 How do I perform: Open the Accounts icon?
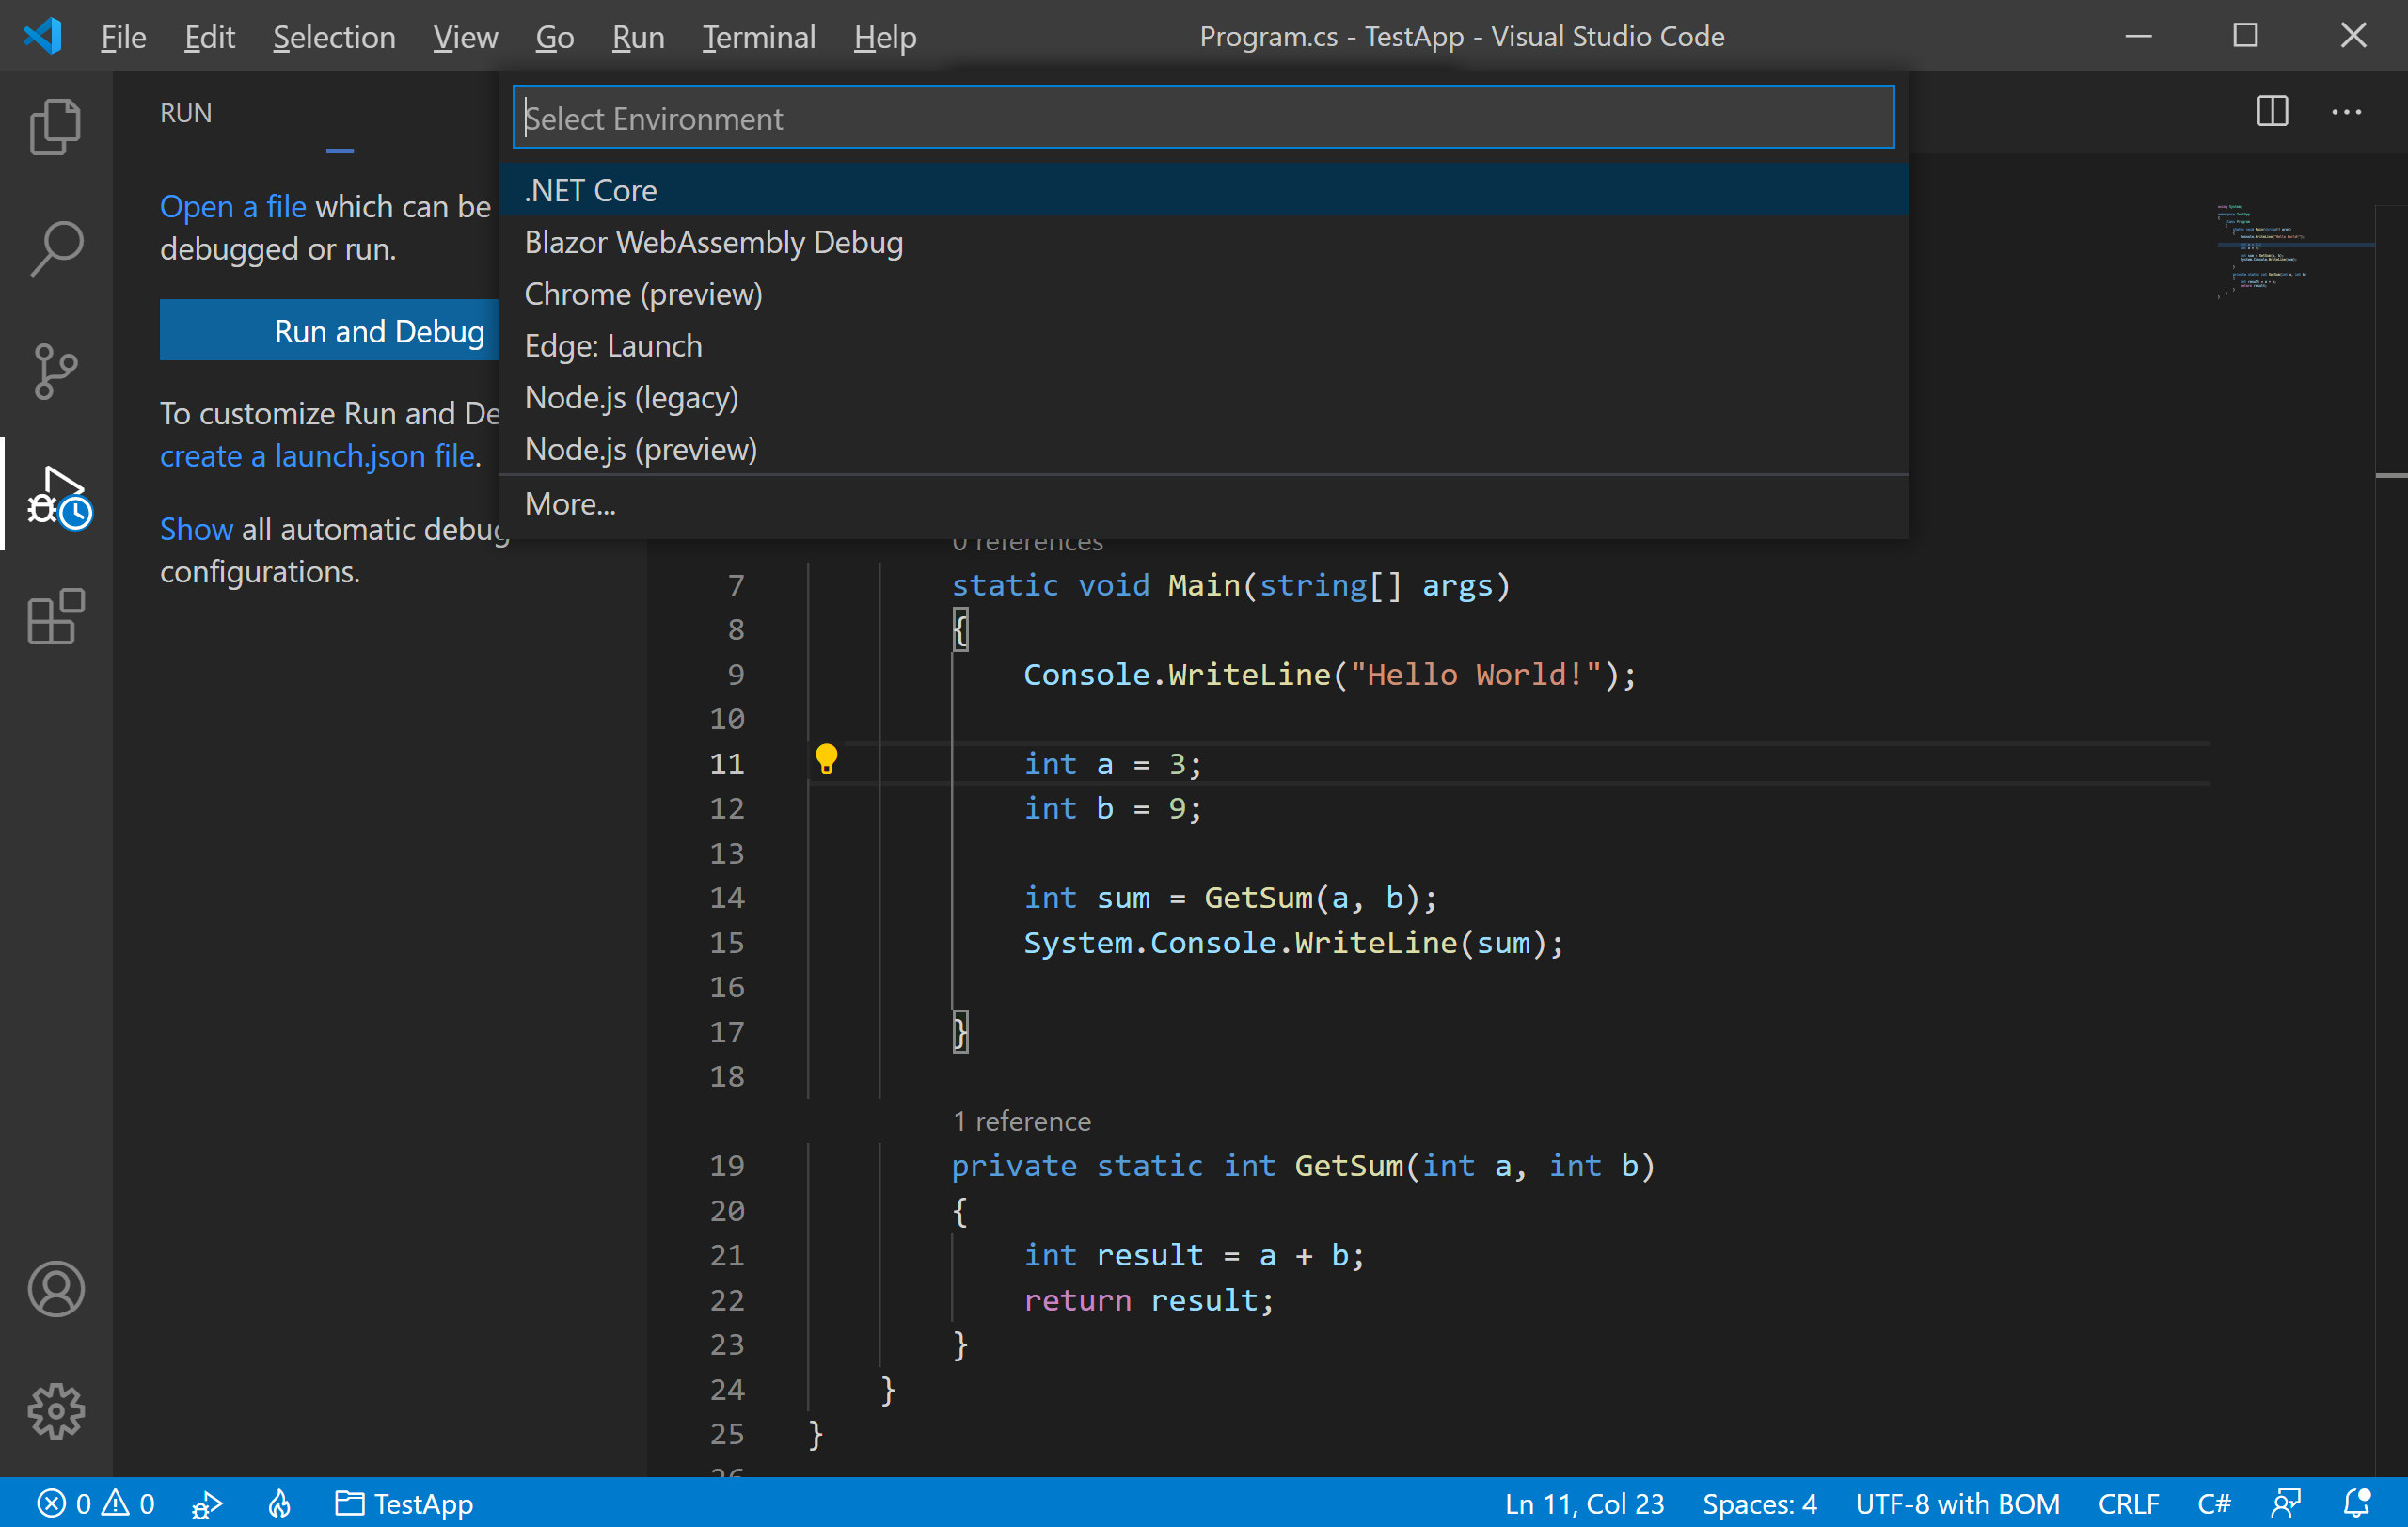55,1289
